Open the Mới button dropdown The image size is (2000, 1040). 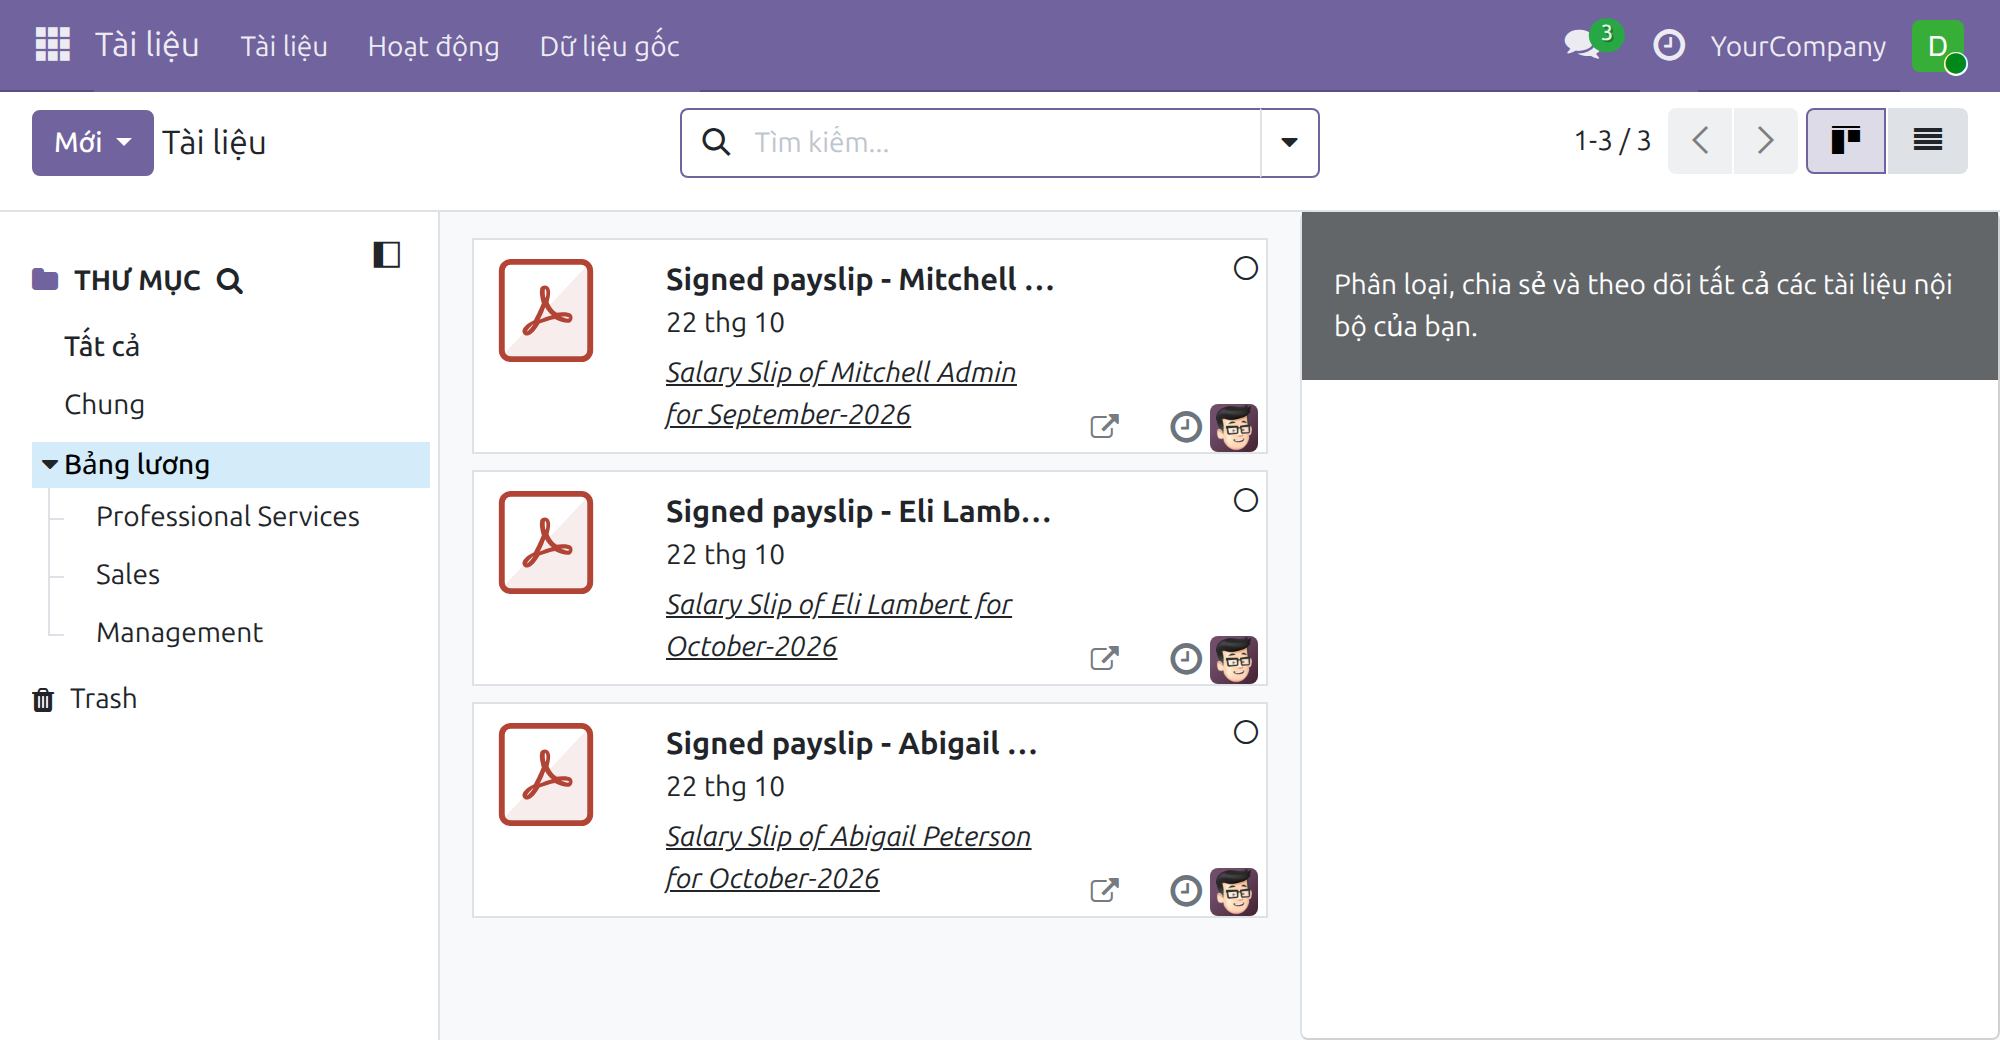(x=93, y=143)
